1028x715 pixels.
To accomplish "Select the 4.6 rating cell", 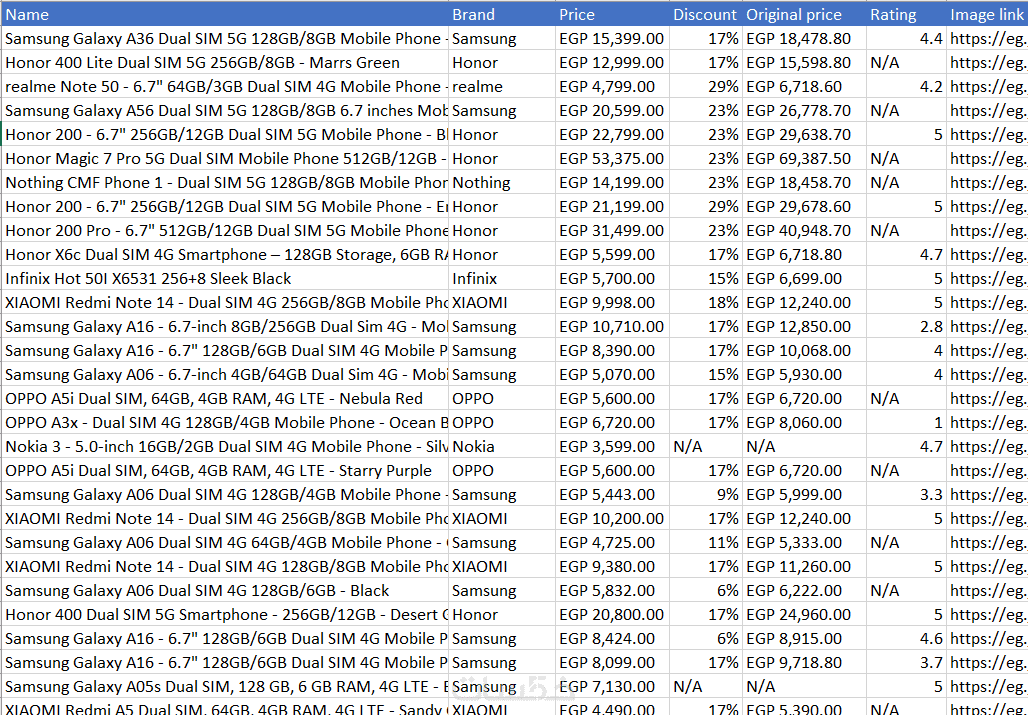I will tap(906, 639).
